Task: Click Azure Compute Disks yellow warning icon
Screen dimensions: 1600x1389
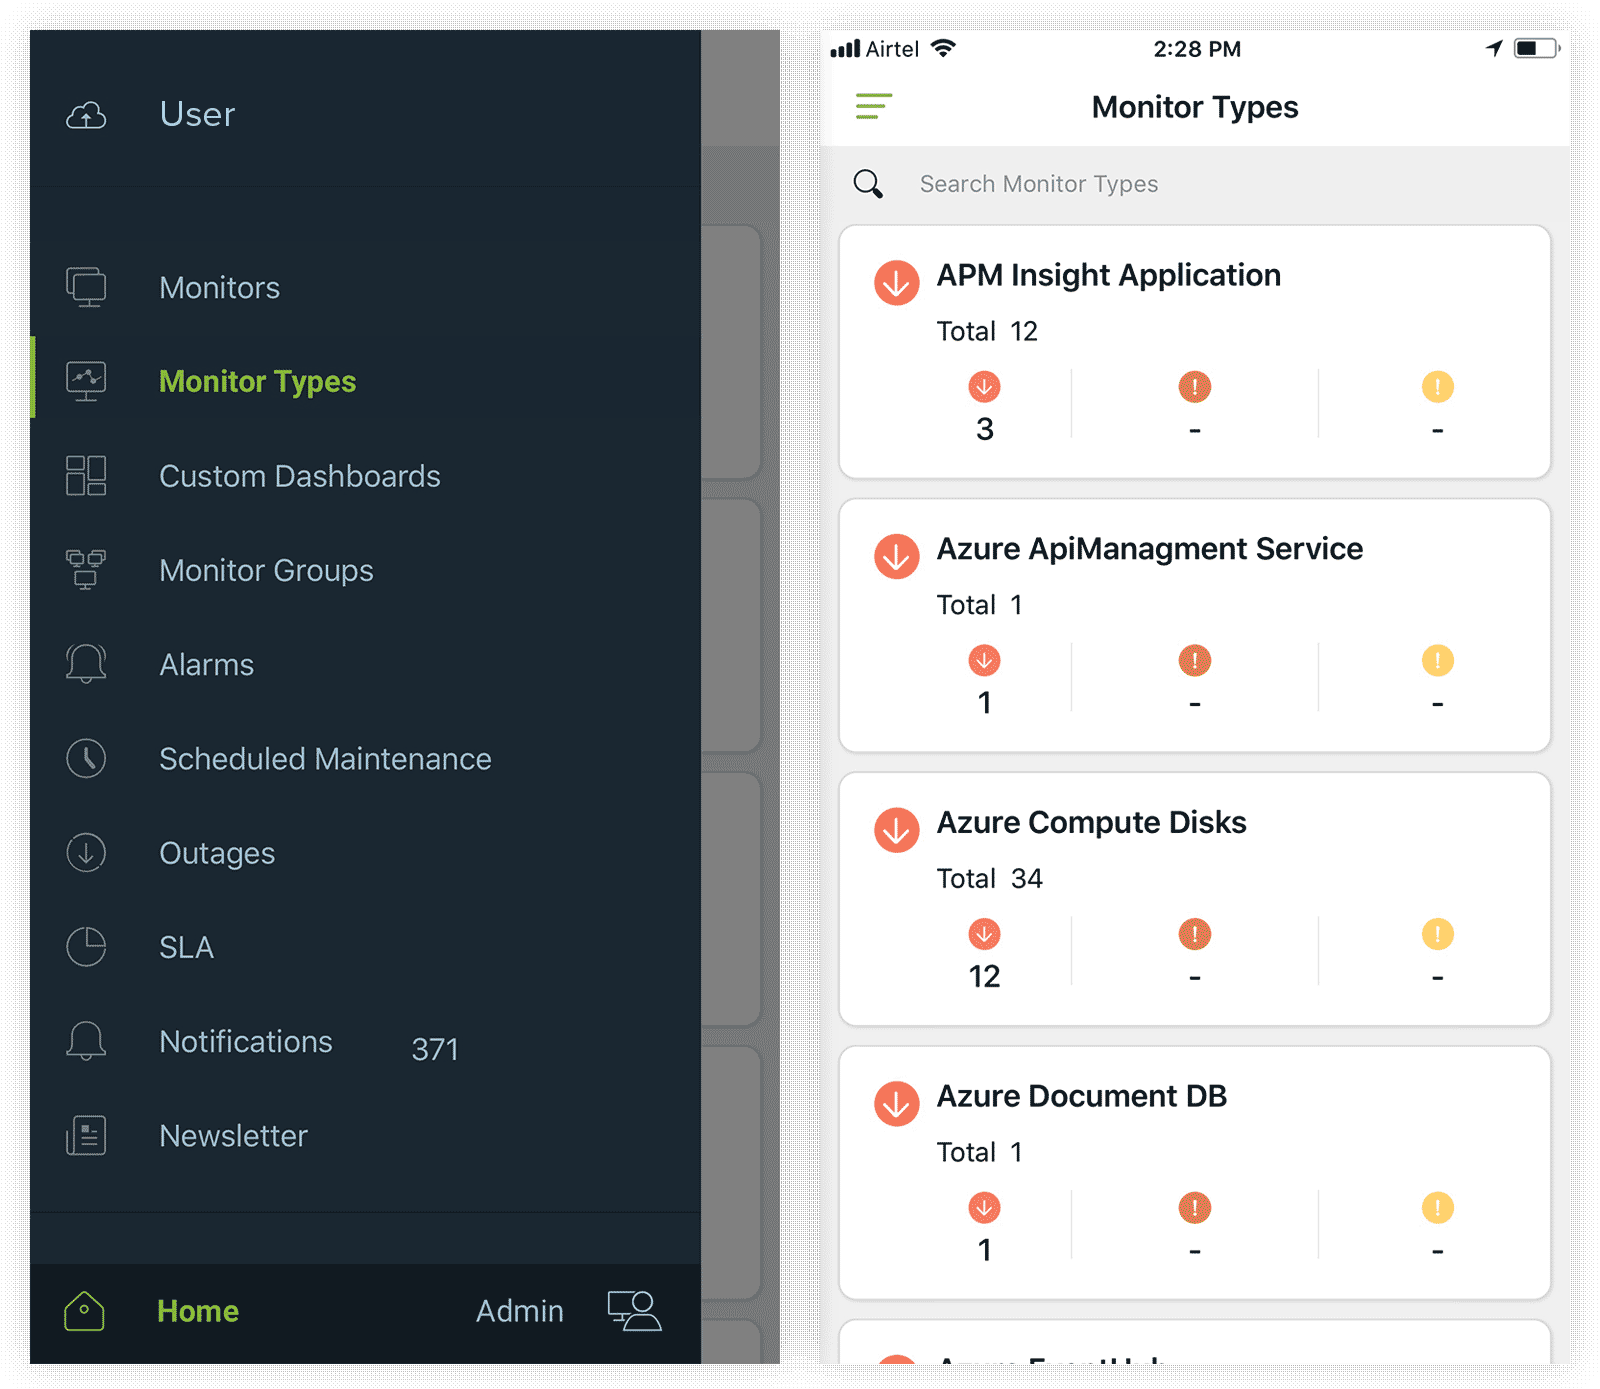Action: tap(1438, 934)
